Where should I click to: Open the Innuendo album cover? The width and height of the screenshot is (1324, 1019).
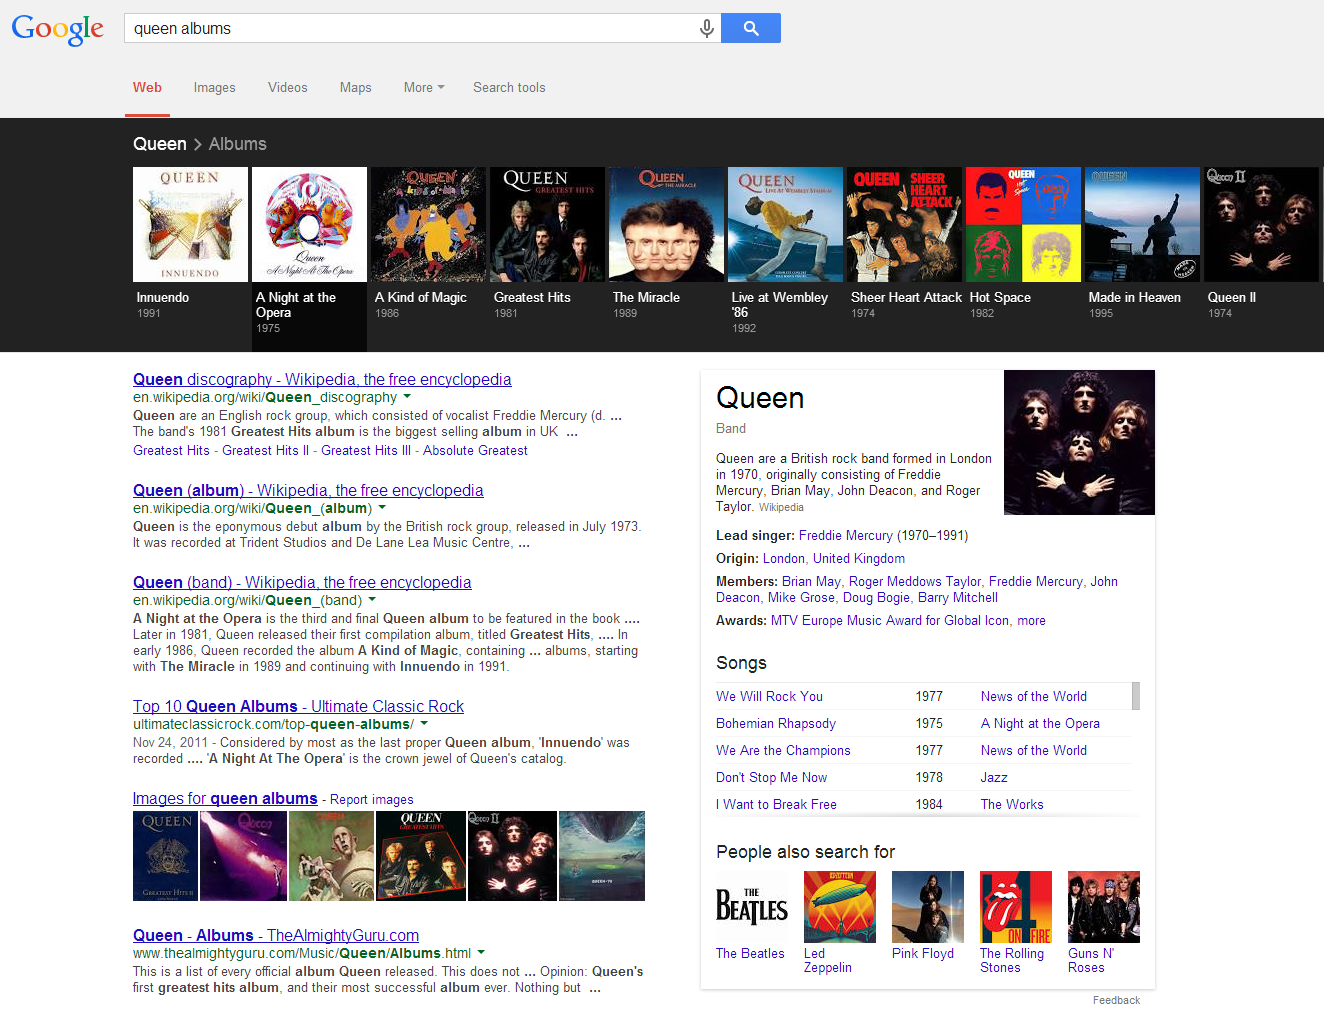click(x=190, y=224)
